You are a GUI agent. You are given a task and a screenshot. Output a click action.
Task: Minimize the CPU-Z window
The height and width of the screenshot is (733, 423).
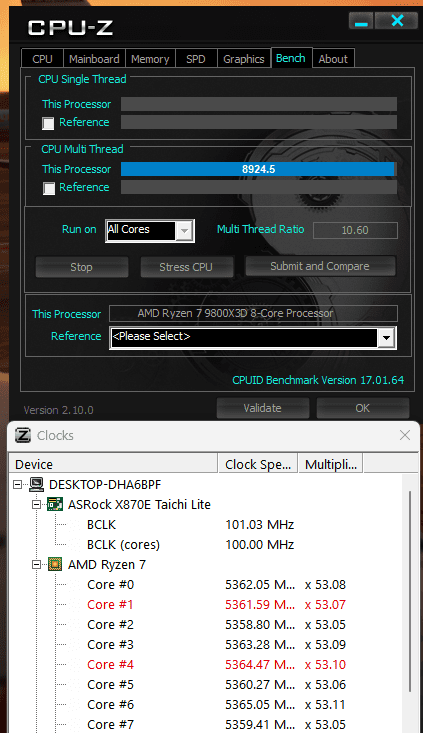point(361,21)
